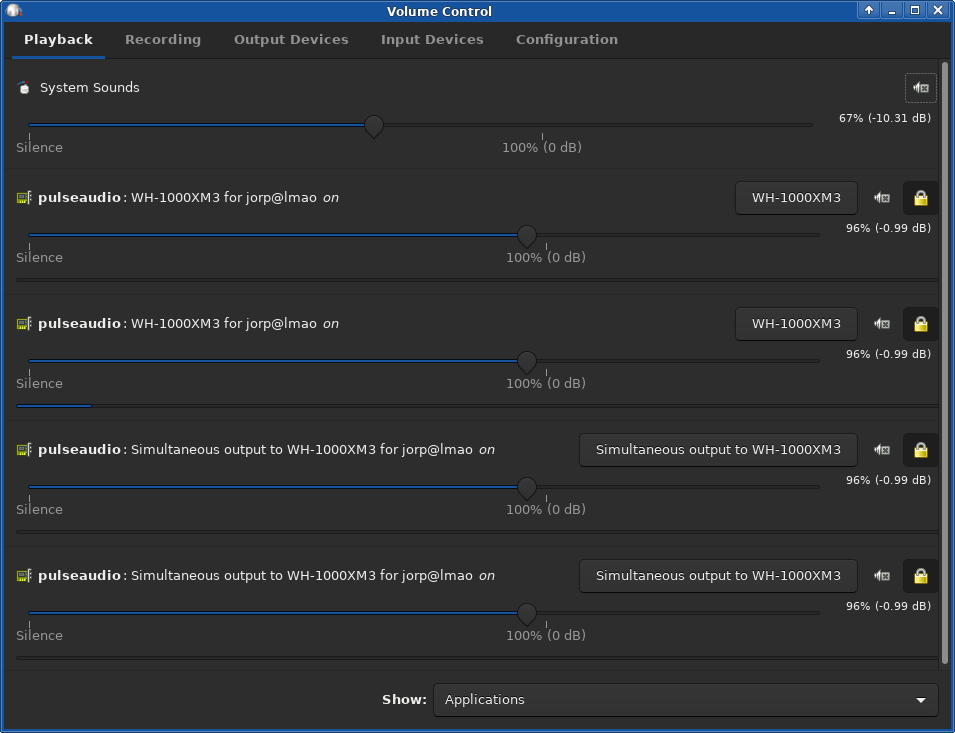Image resolution: width=955 pixels, height=733 pixels.
Task: Open first stream's WH-1000XM3 device selector
Action: tap(796, 198)
